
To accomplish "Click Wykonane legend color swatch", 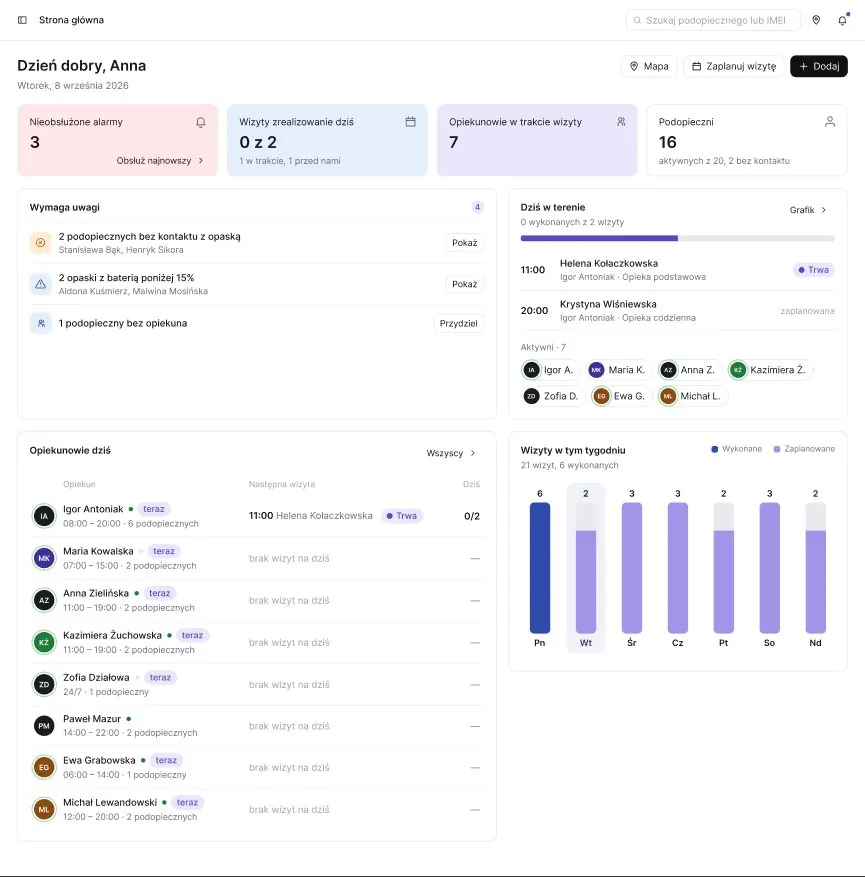I will (714, 449).
